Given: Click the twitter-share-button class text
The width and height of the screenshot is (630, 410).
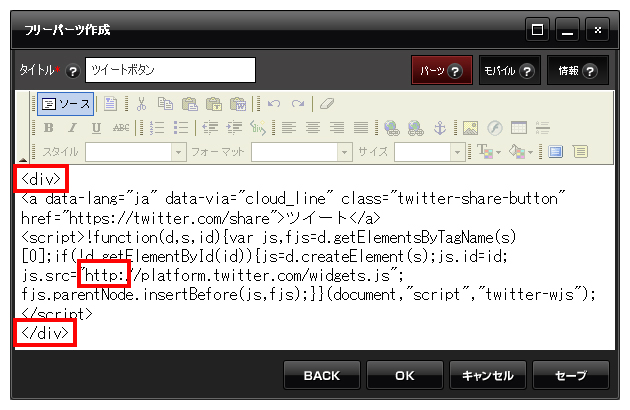Looking at the screenshot, I should (x=477, y=199).
